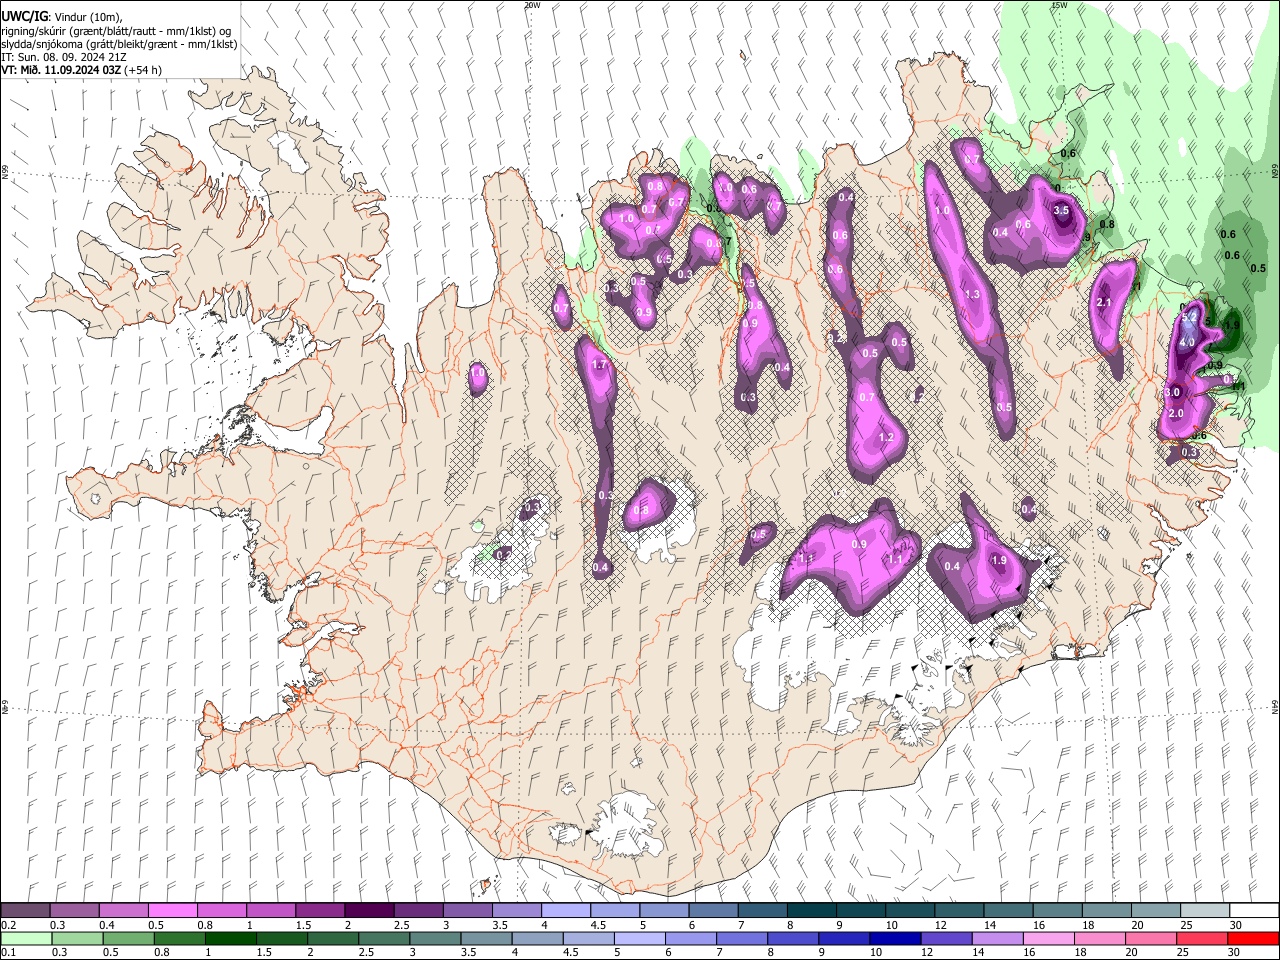
Task: Click the 2.1 snowfall value on the map
Action: [1105, 302]
